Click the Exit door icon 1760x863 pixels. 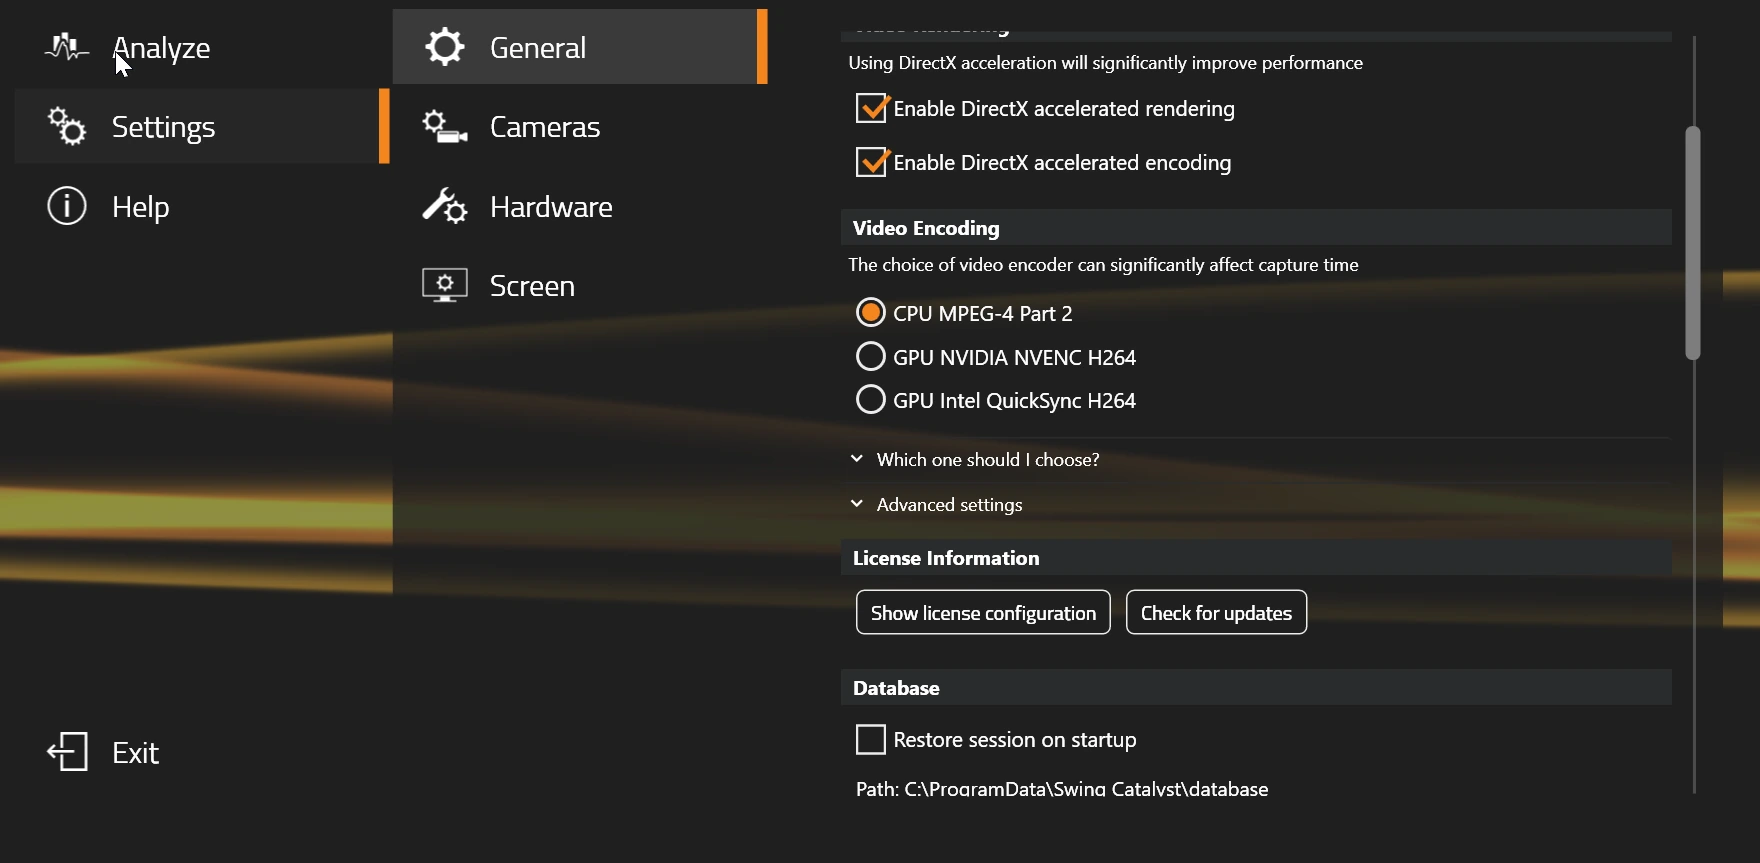click(x=68, y=752)
